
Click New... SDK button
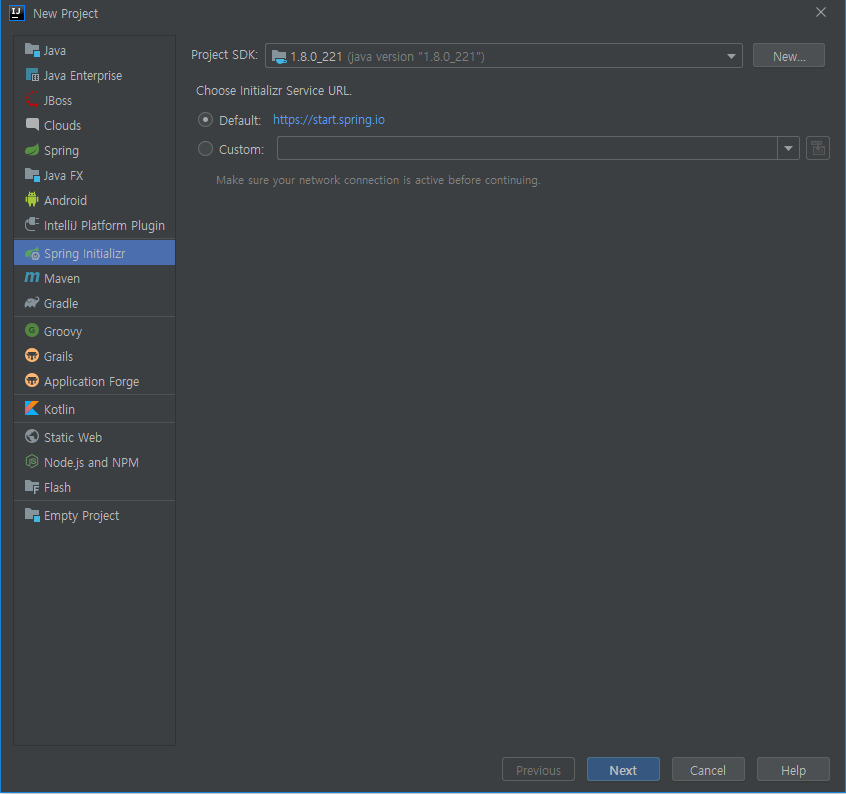pyautogui.click(x=789, y=56)
